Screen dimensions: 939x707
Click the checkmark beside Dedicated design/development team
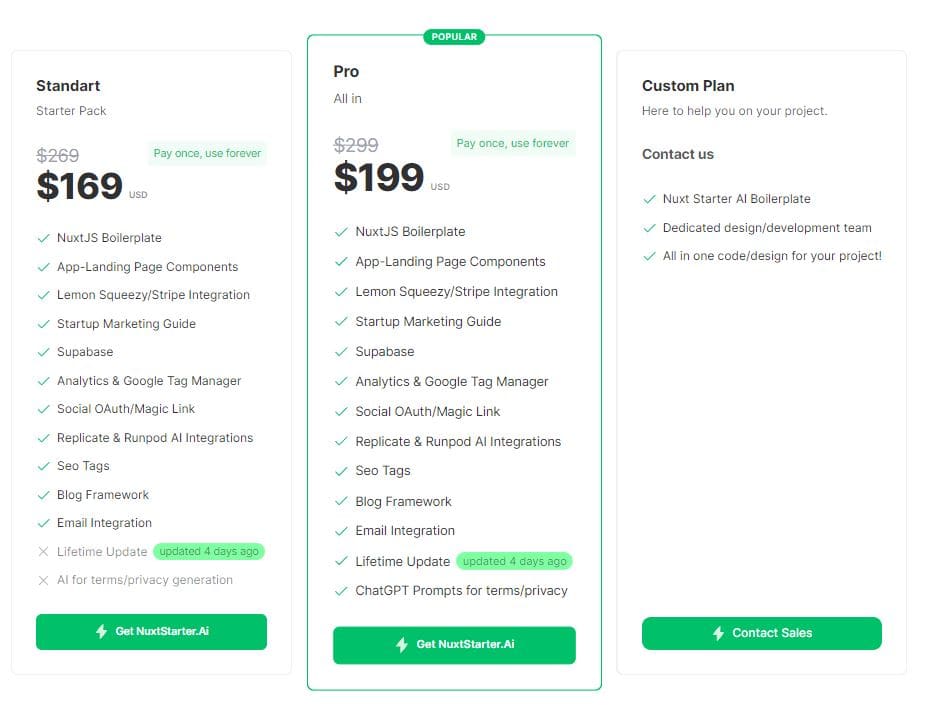pyautogui.click(x=648, y=227)
